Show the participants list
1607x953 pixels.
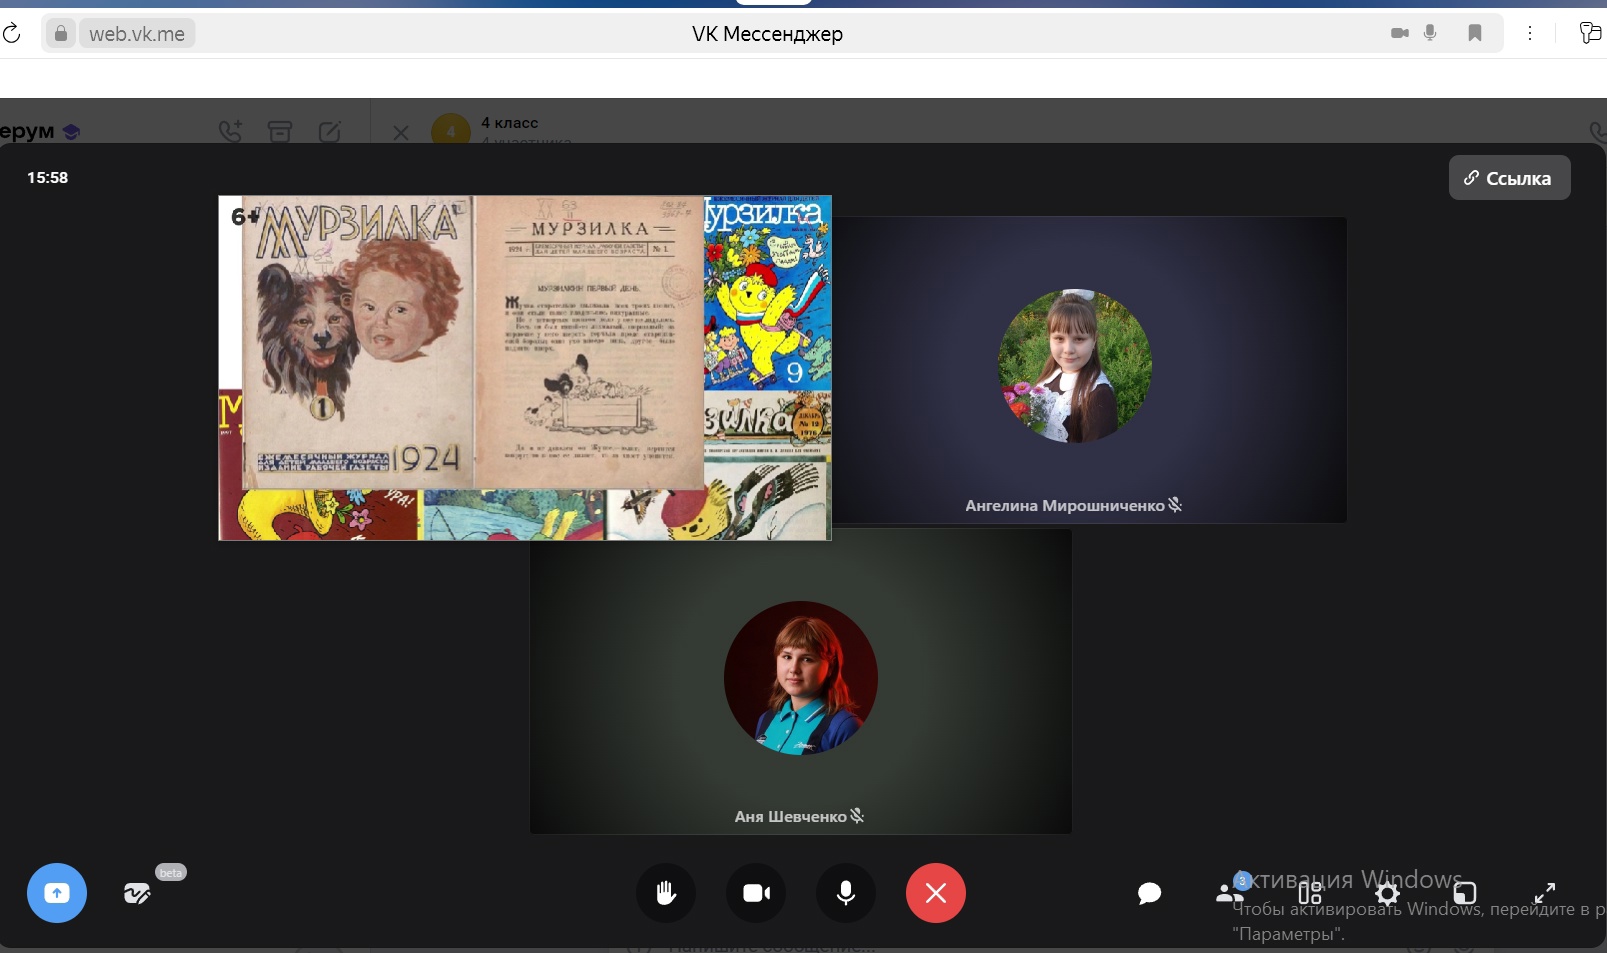pyautogui.click(x=1230, y=891)
